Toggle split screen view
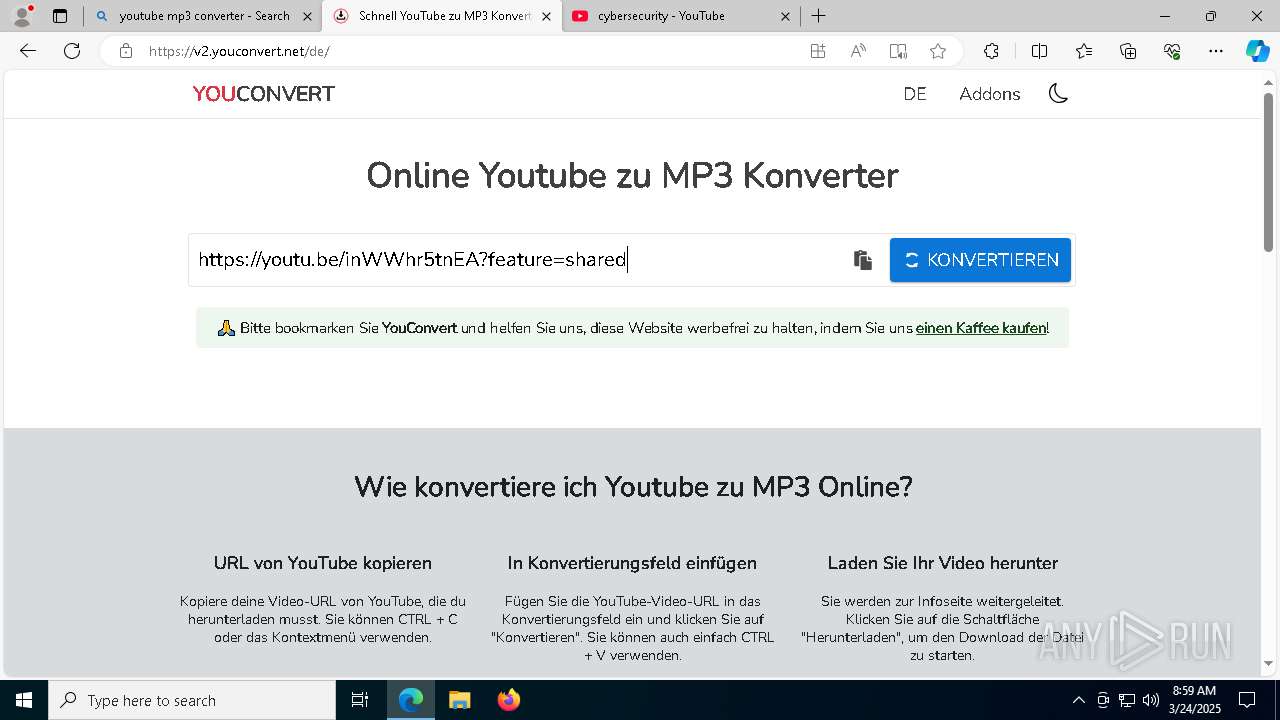 tap(1039, 51)
